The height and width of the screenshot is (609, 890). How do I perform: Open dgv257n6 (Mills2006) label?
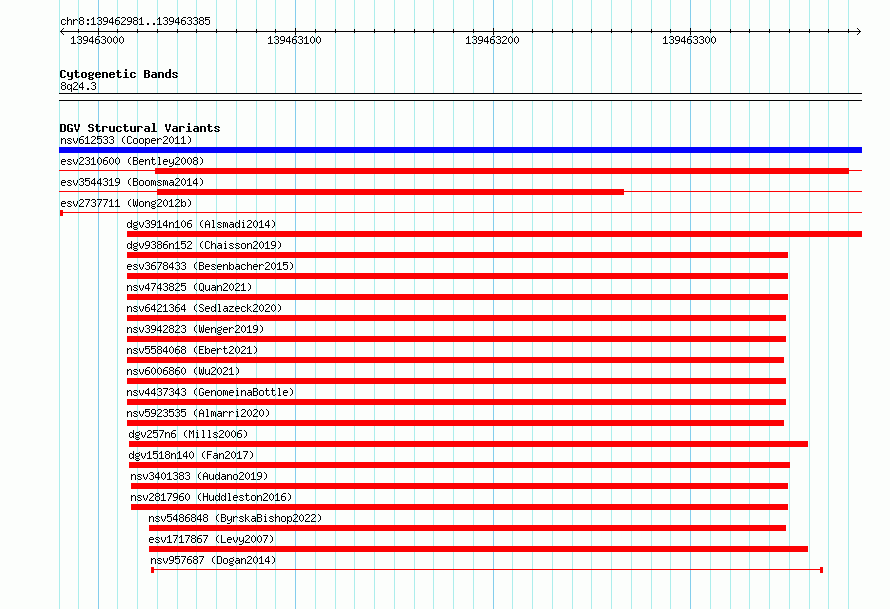tap(188, 434)
